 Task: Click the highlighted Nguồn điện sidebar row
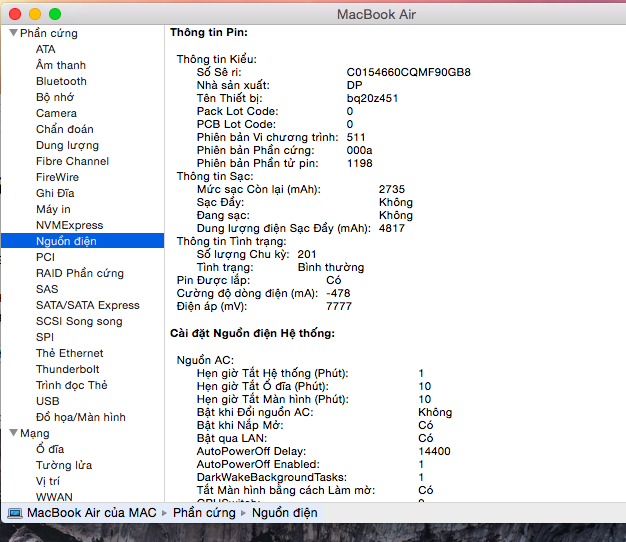click(82, 241)
